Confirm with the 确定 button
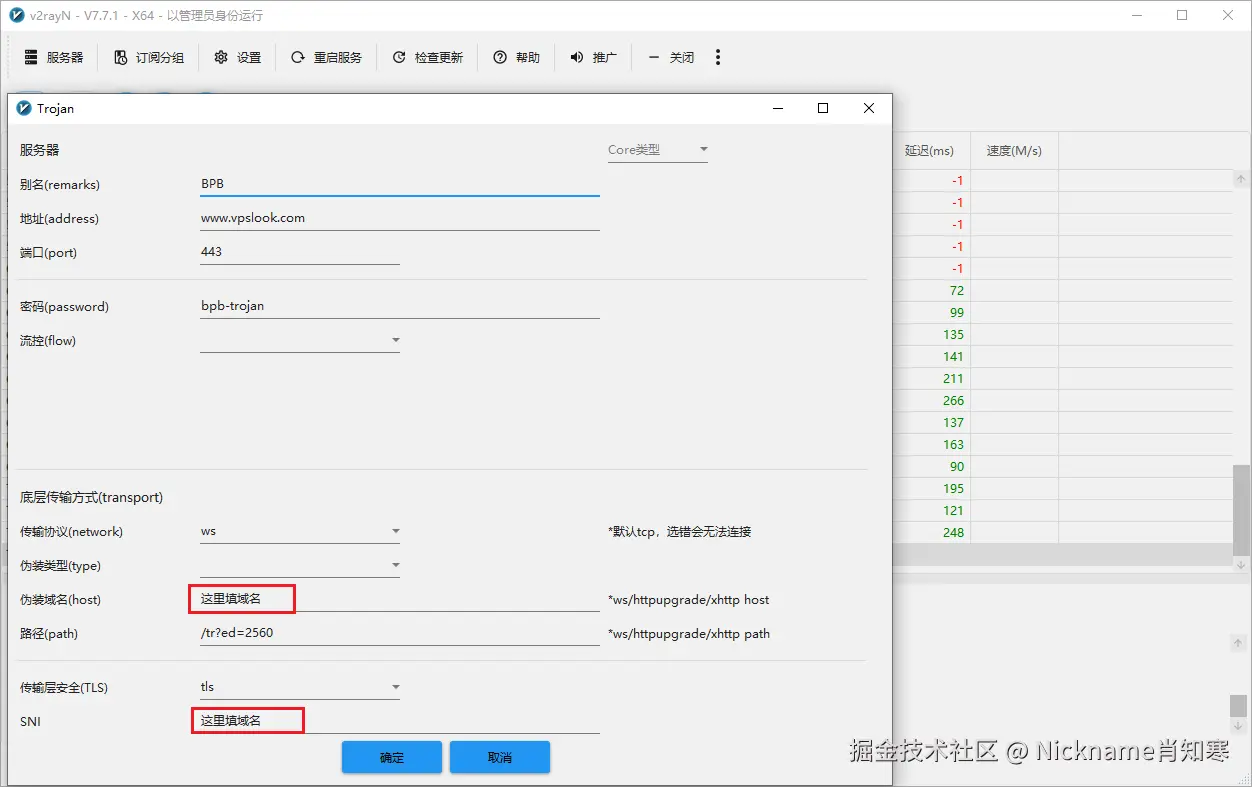1252x787 pixels. tap(392, 757)
